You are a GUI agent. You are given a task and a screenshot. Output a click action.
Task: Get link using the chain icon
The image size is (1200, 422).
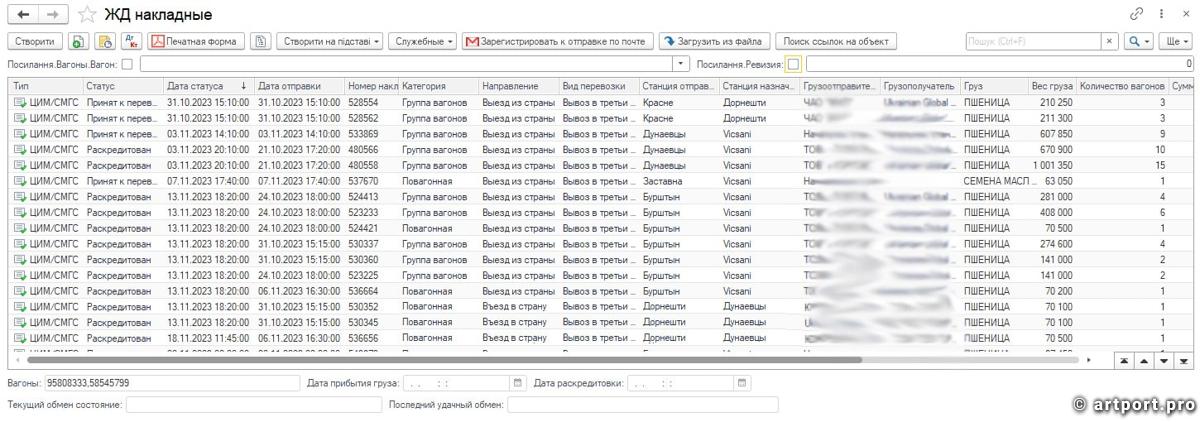tap(1136, 15)
